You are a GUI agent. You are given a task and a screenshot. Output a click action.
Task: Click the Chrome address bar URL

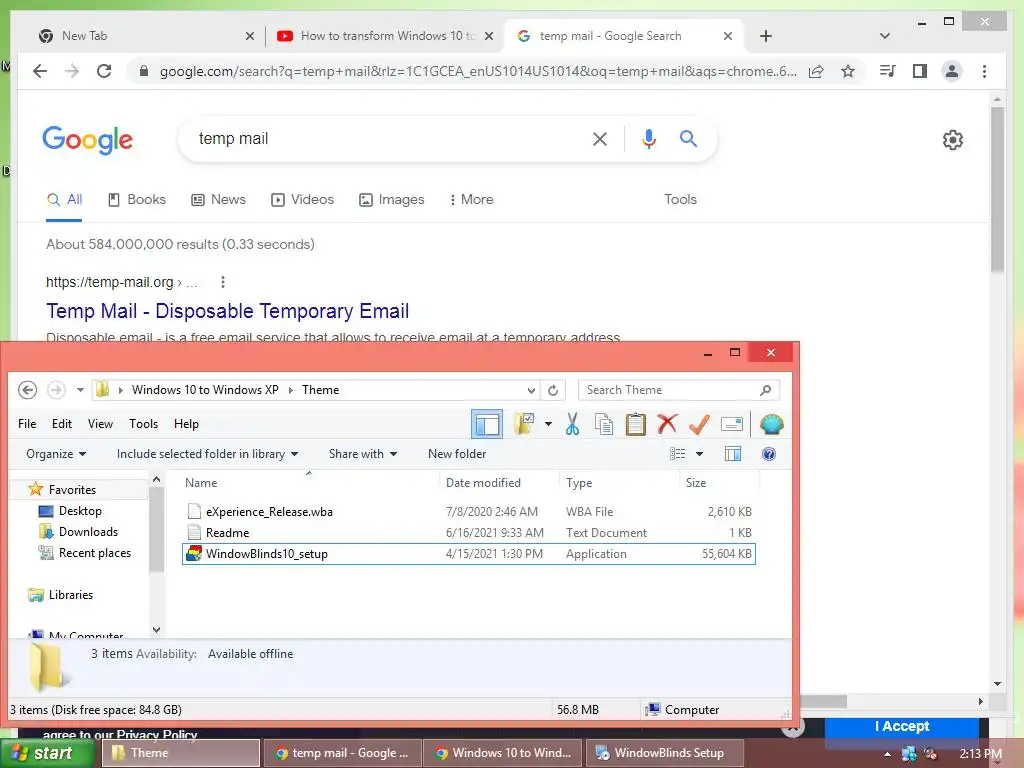[x=477, y=71]
